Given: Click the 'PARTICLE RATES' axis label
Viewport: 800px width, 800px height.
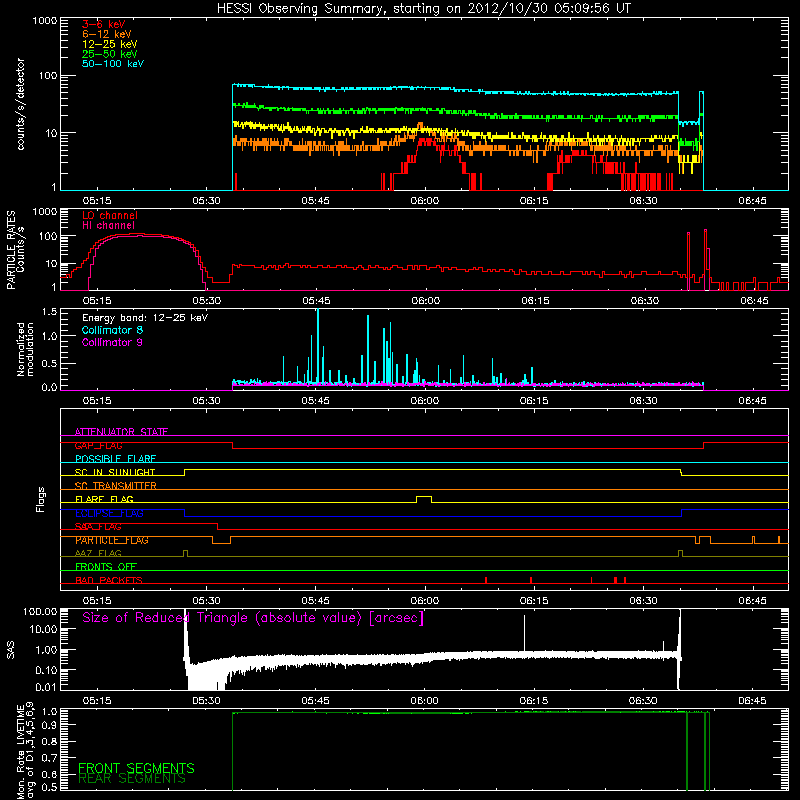Looking at the screenshot, I should coord(11,250).
